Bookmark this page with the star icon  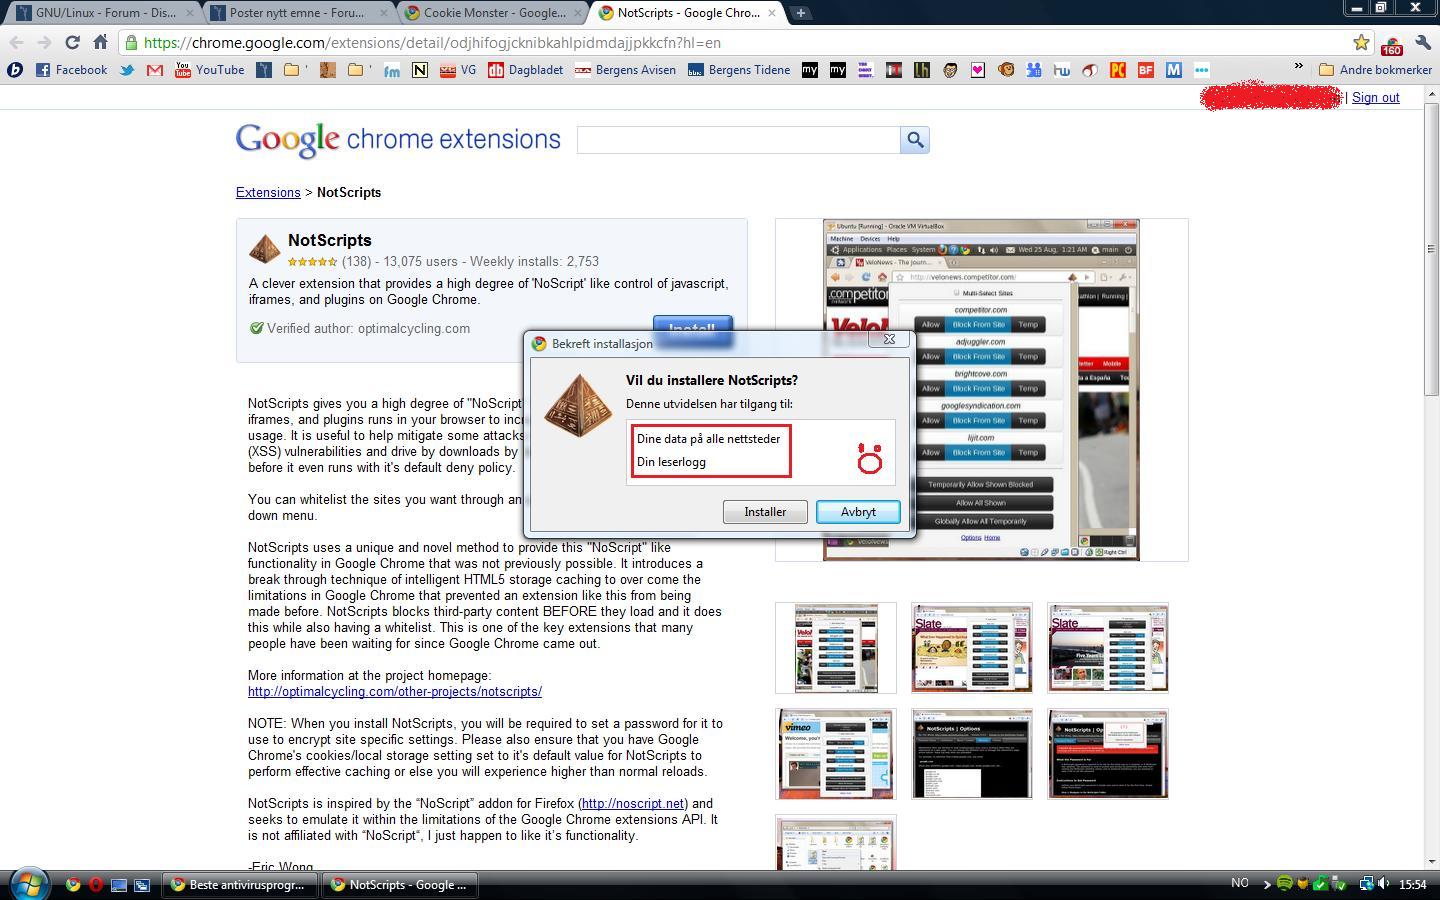(1361, 43)
